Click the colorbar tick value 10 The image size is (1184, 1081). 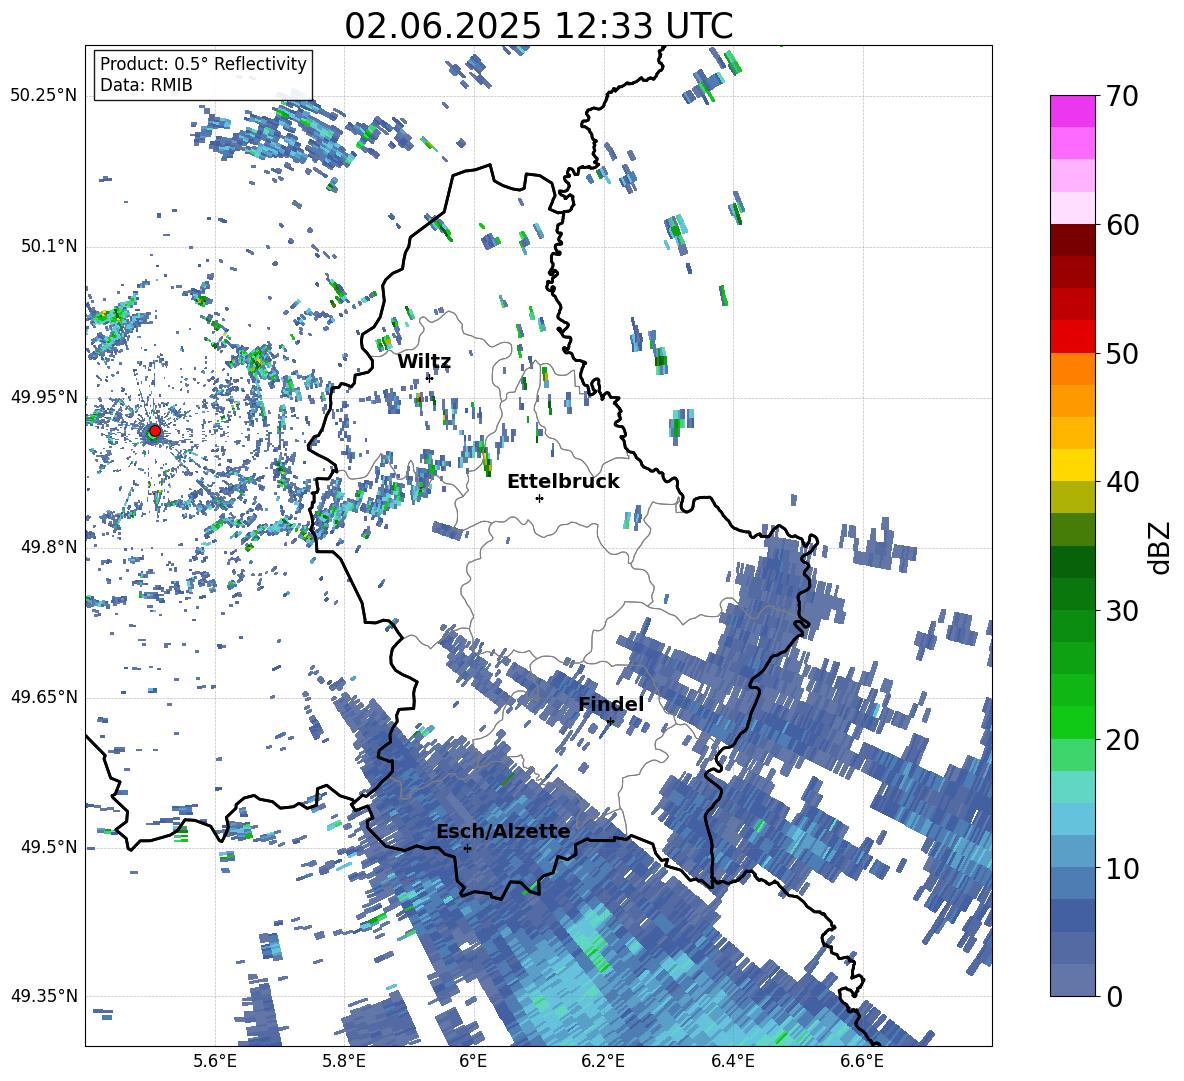pyautogui.click(x=1121, y=868)
